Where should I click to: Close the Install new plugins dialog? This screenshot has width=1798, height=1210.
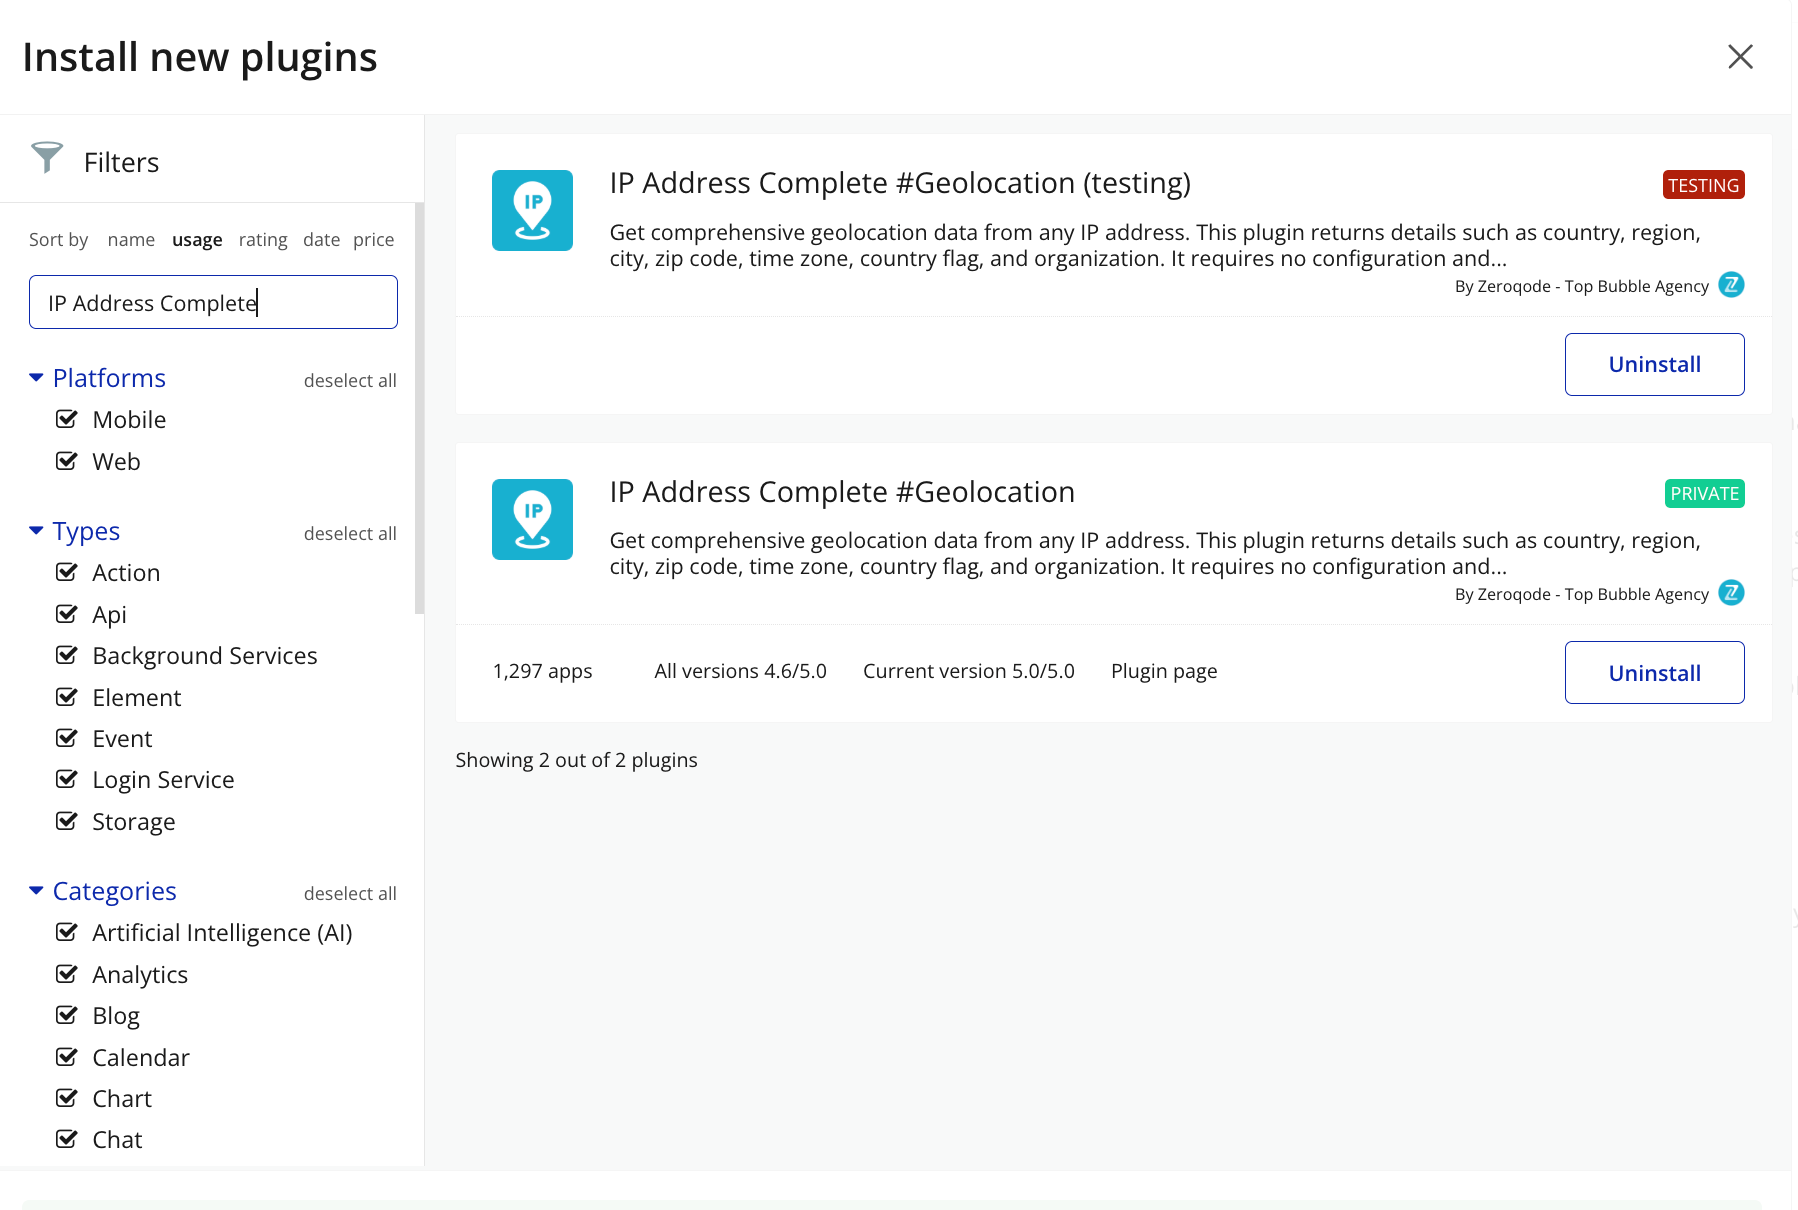pyautogui.click(x=1740, y=57)
